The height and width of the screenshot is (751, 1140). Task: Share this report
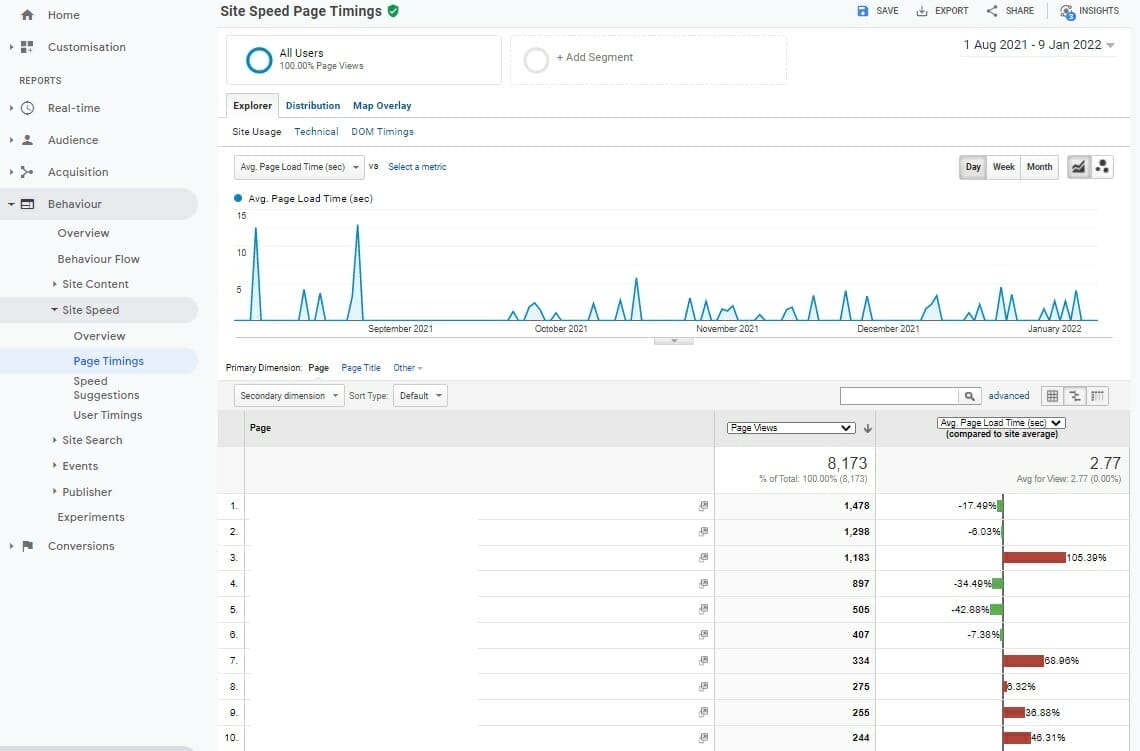[1010, 11]
